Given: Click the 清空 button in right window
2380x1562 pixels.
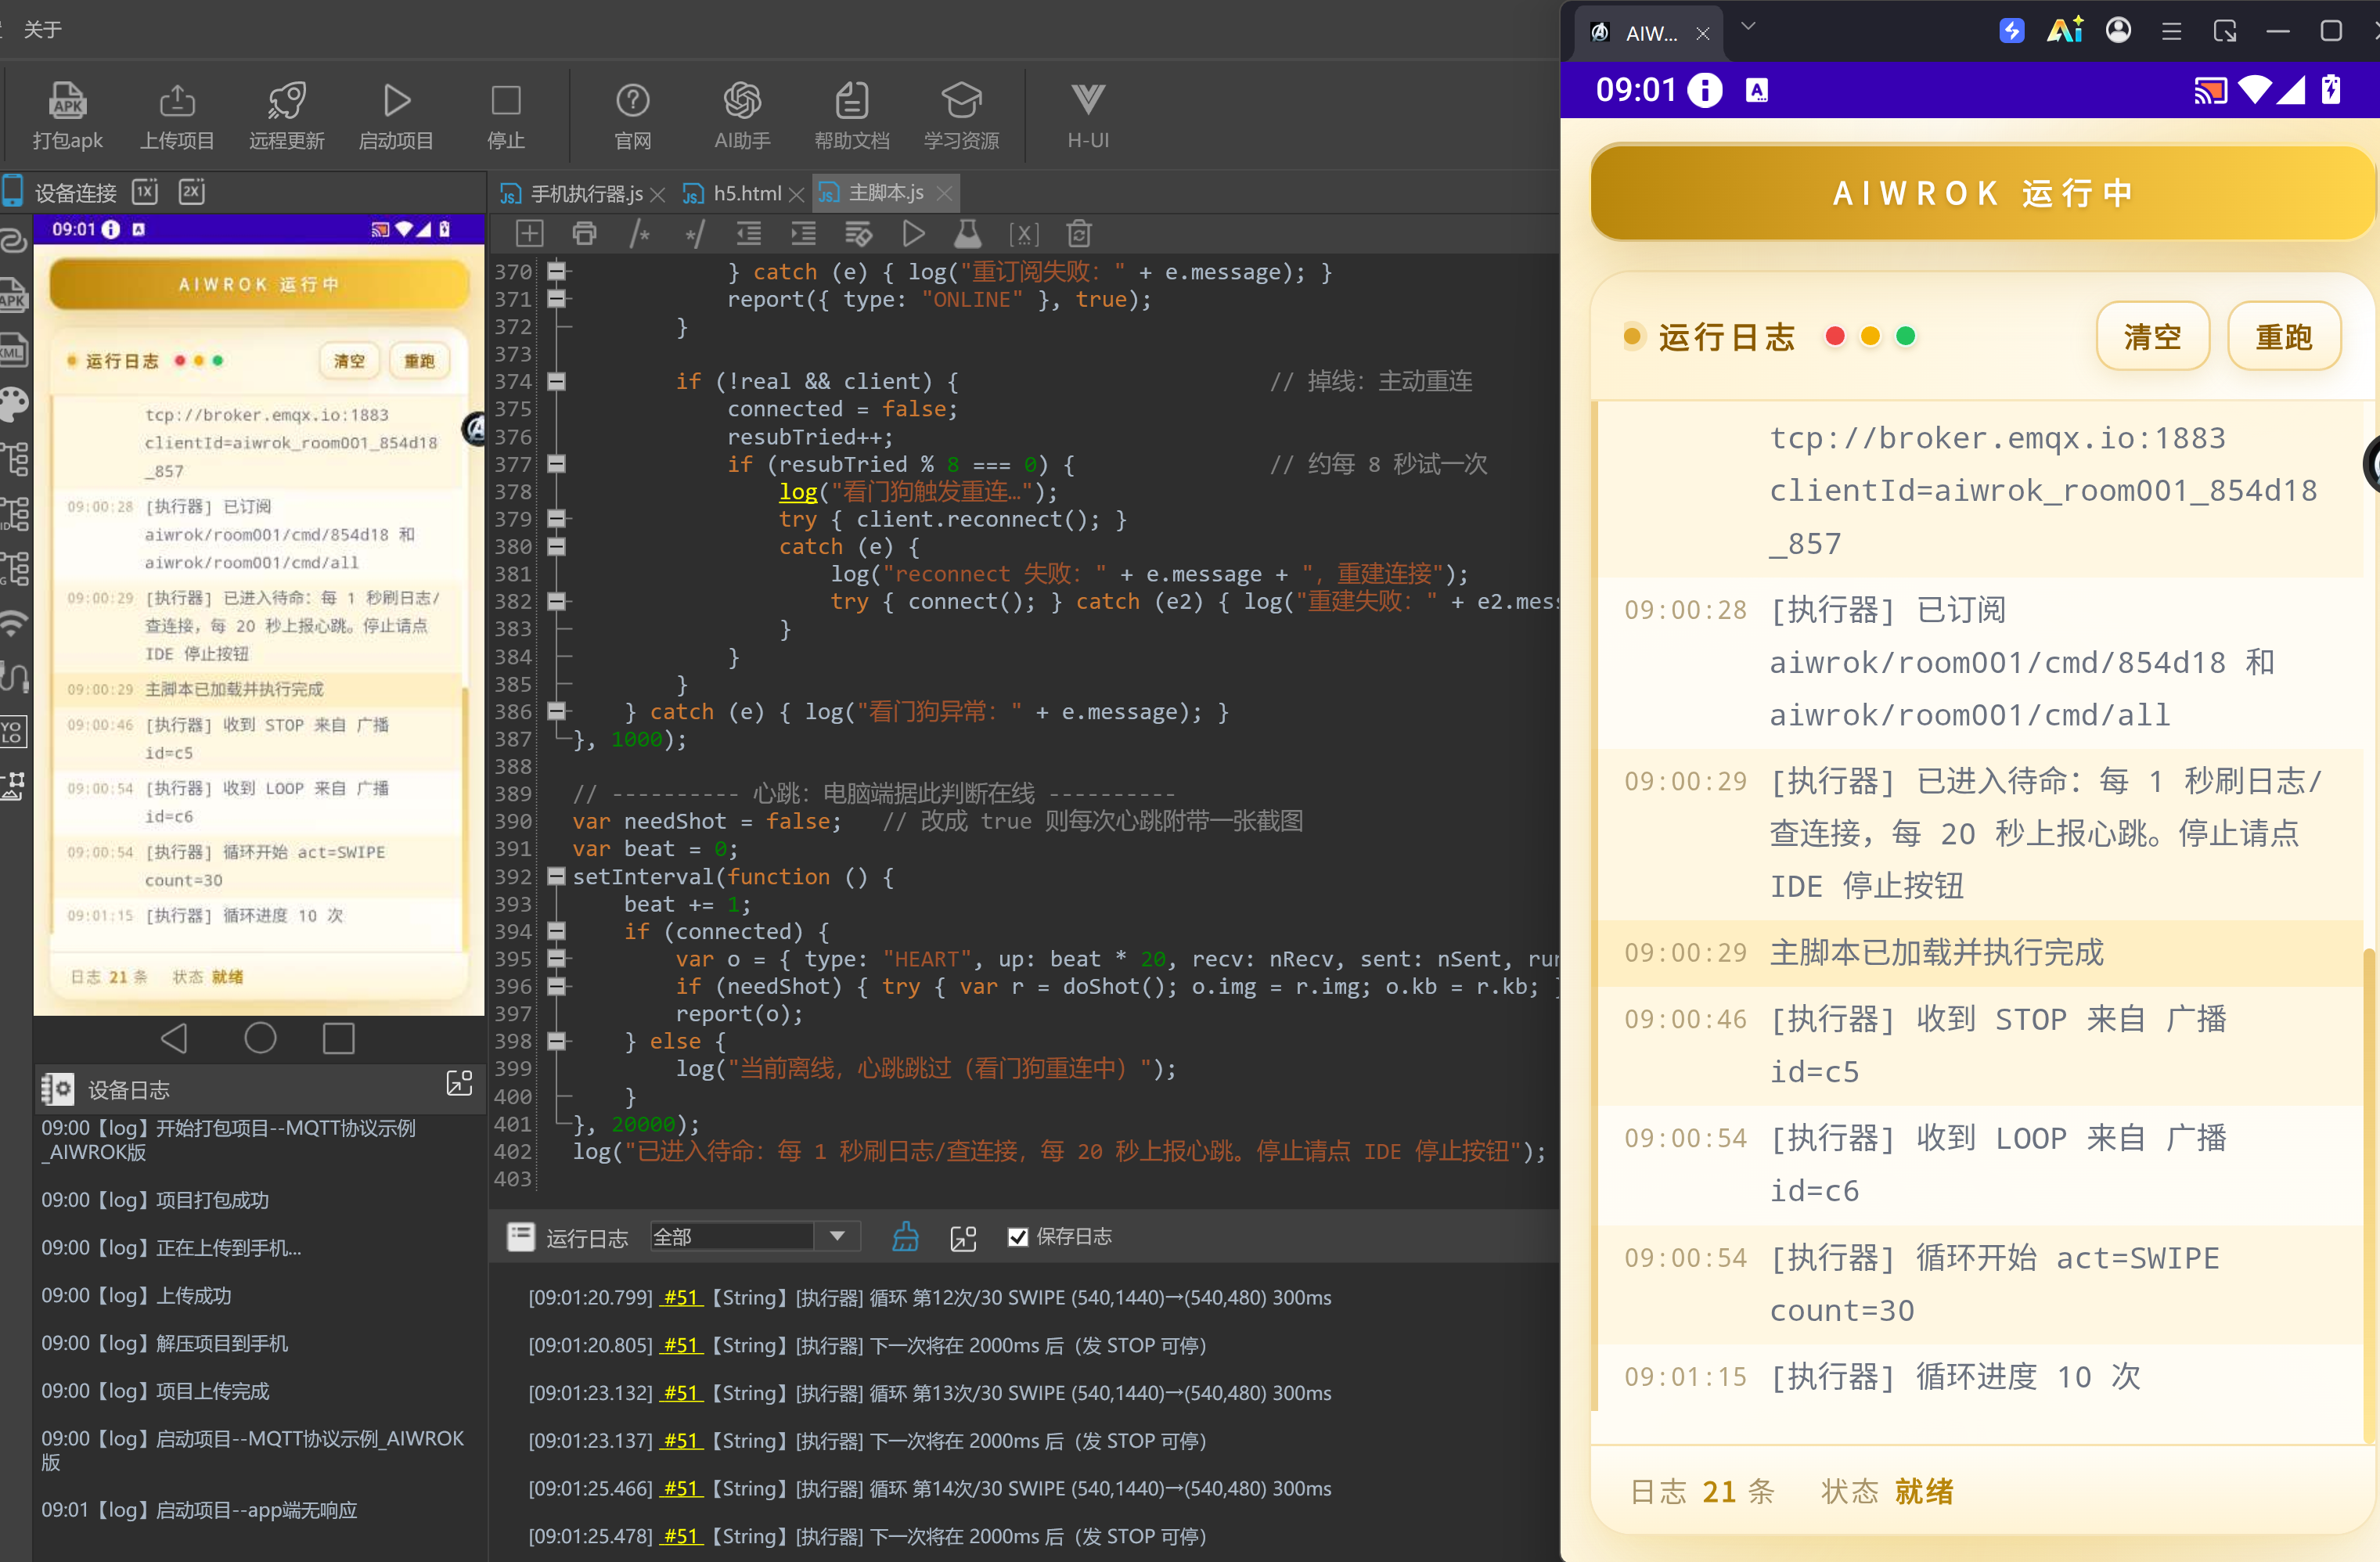Looking at the screenshot, I should pos(2152,336).
